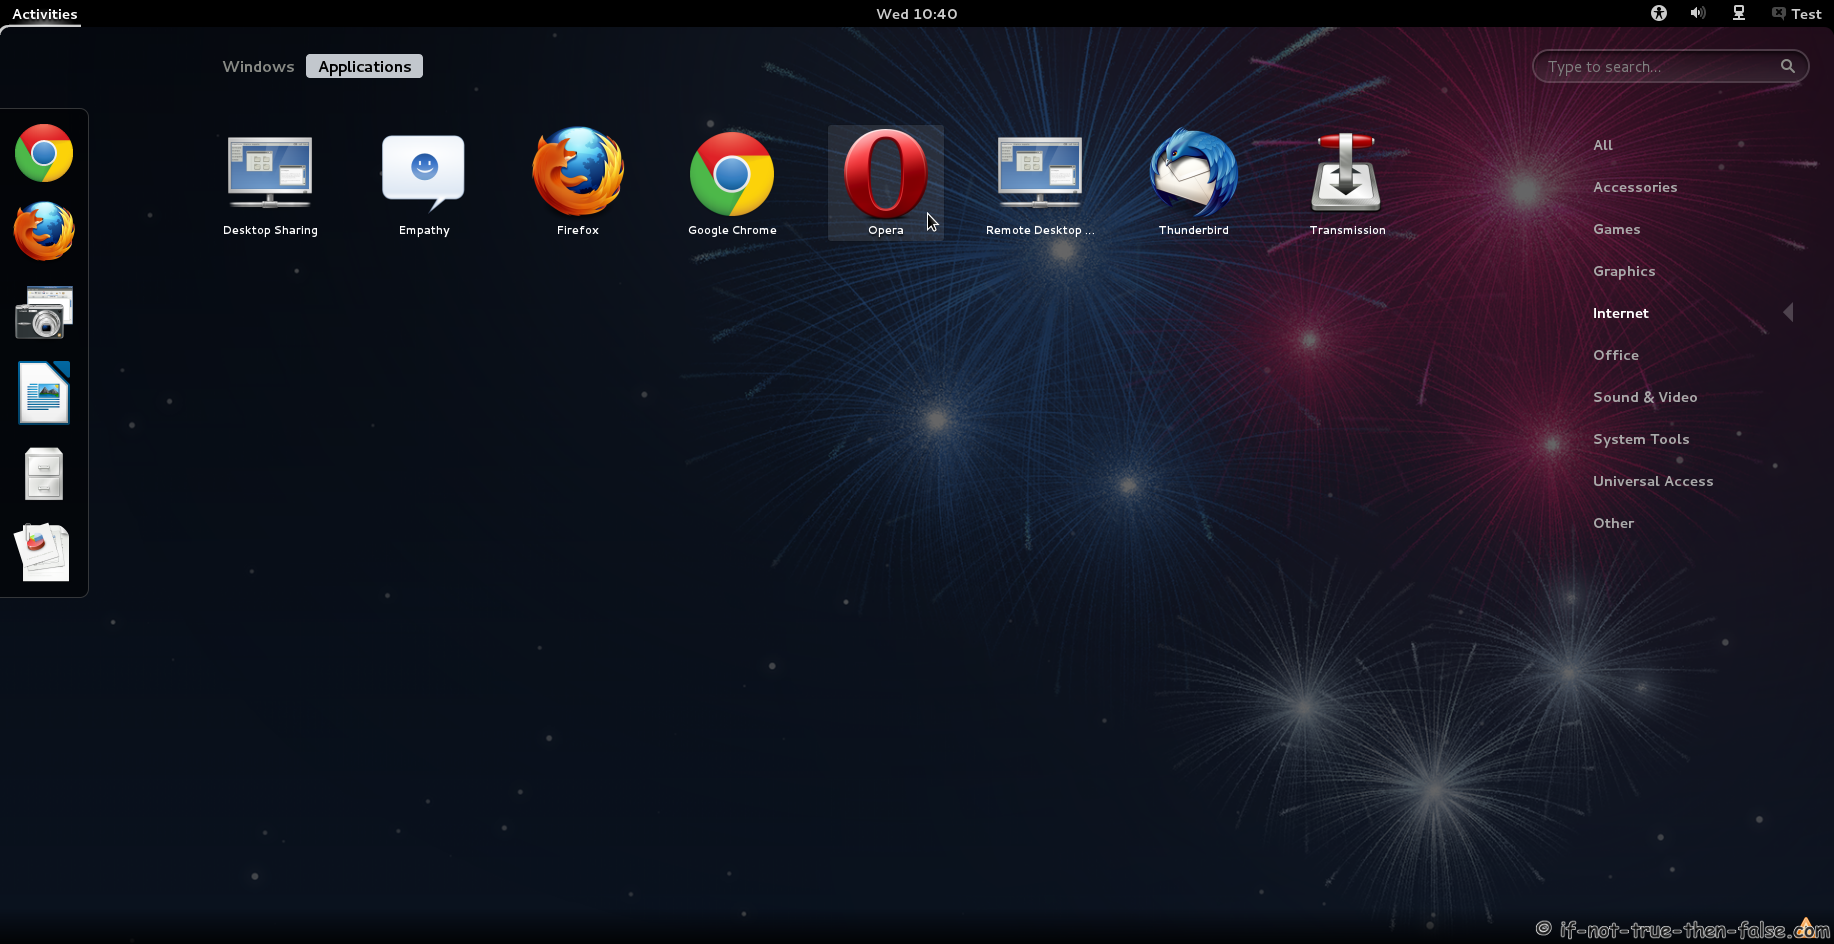Viewport: 1834px width, 944px height.
Task: Open the Test user menu
Action: coord(1796,13)
